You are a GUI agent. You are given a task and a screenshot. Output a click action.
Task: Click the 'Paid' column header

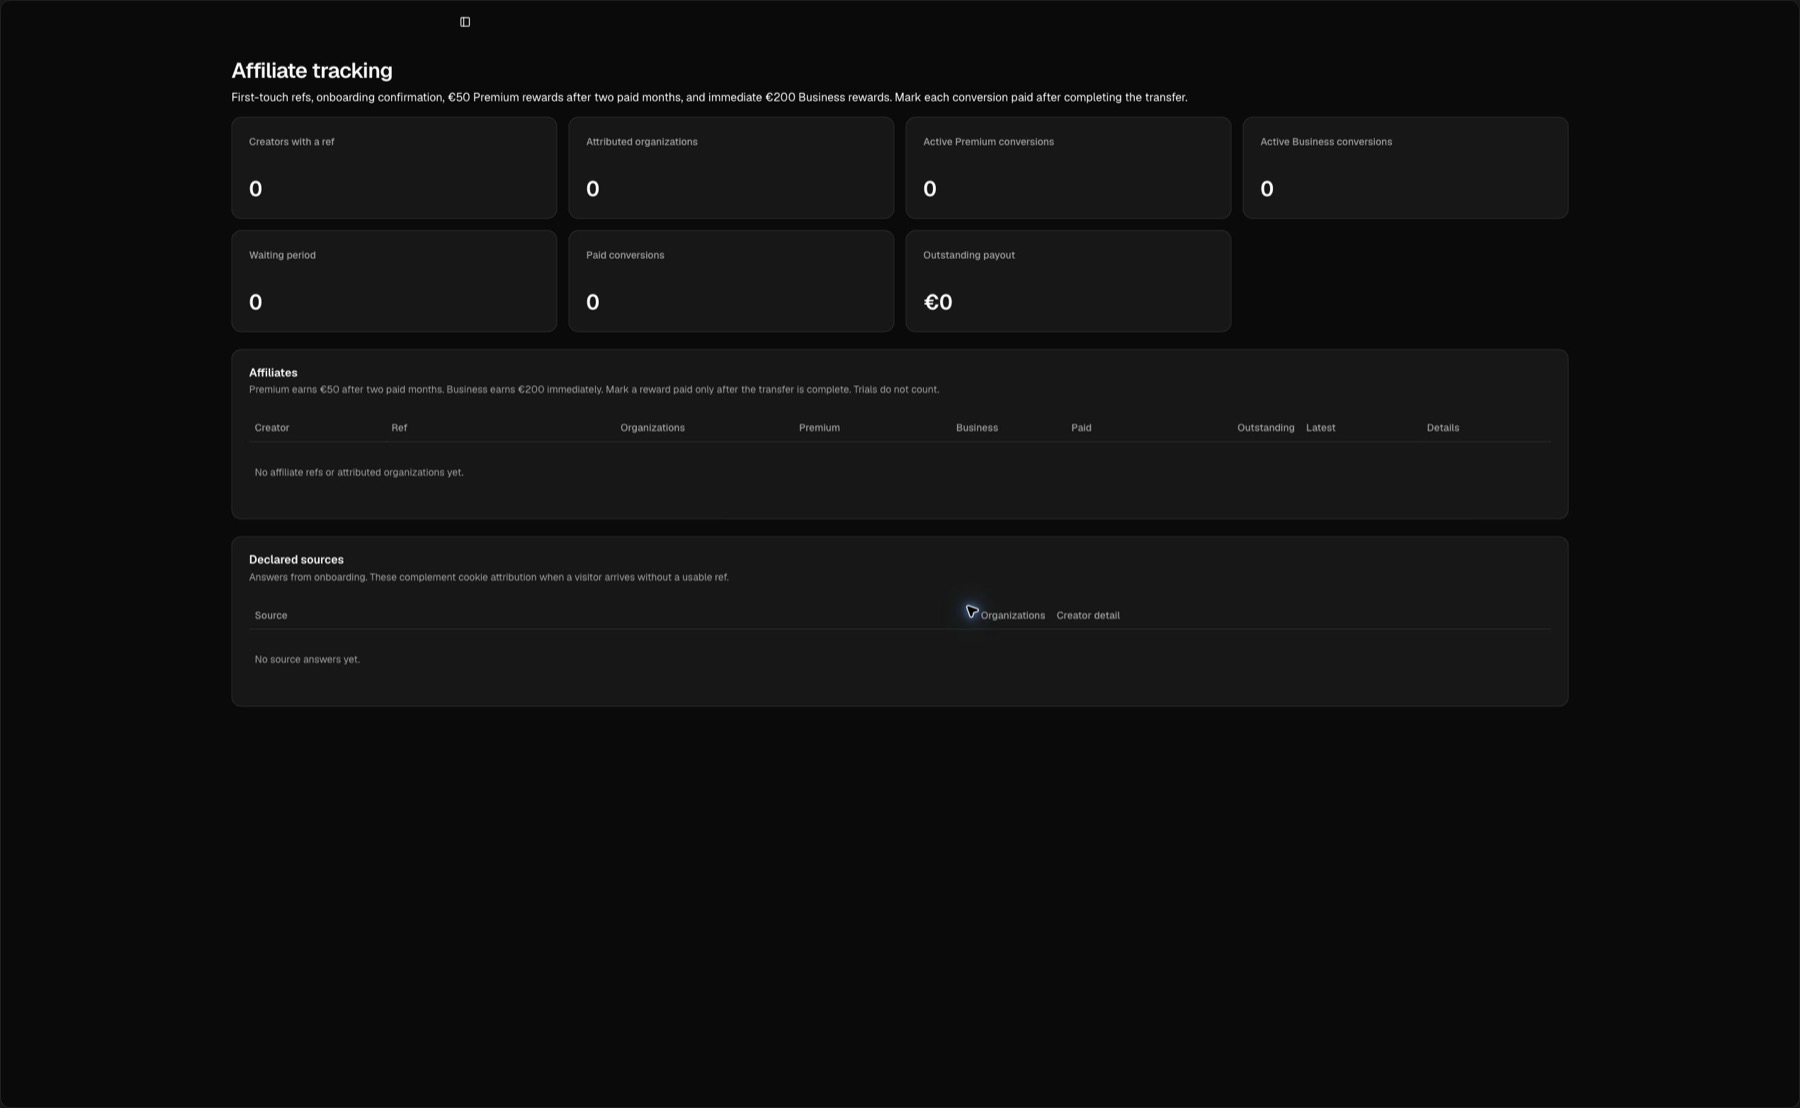click(x=1081, y=428)
